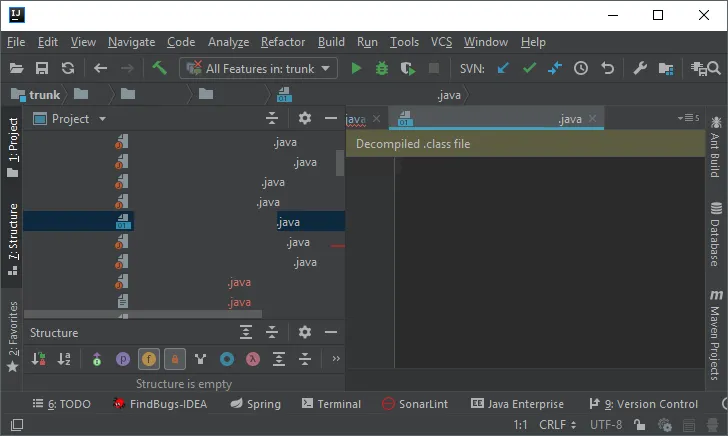The height and width of the screenshot is (436, 728).
Task: Run the configuration with the green play icon
Action: click(356, 69)
